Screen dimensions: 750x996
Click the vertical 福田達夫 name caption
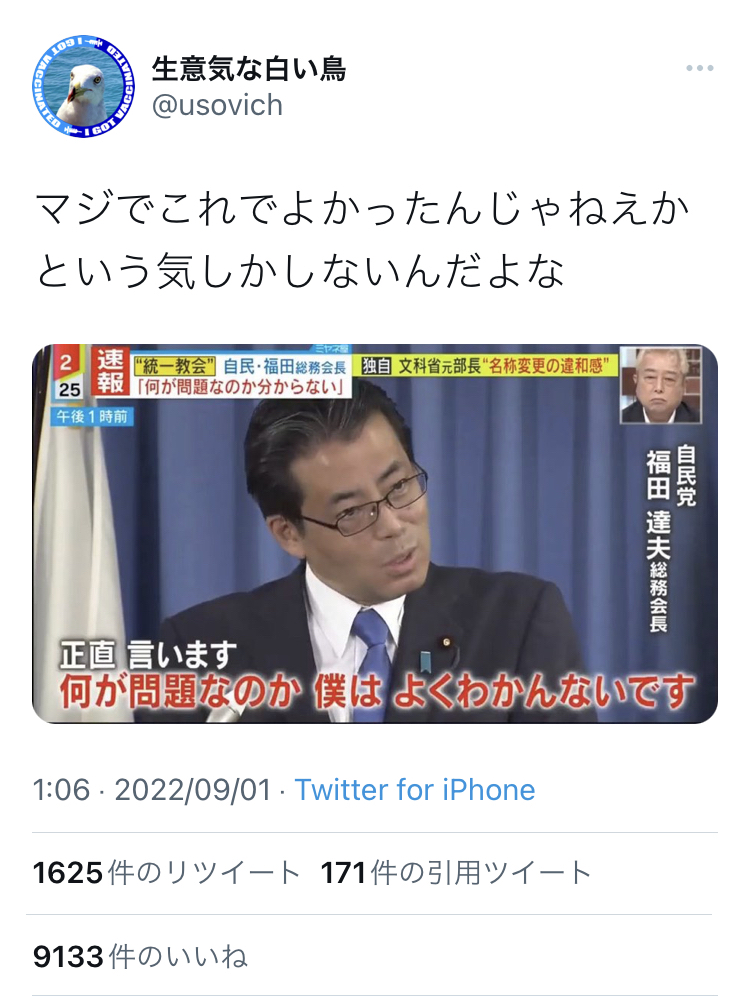(x=659, y=540)
